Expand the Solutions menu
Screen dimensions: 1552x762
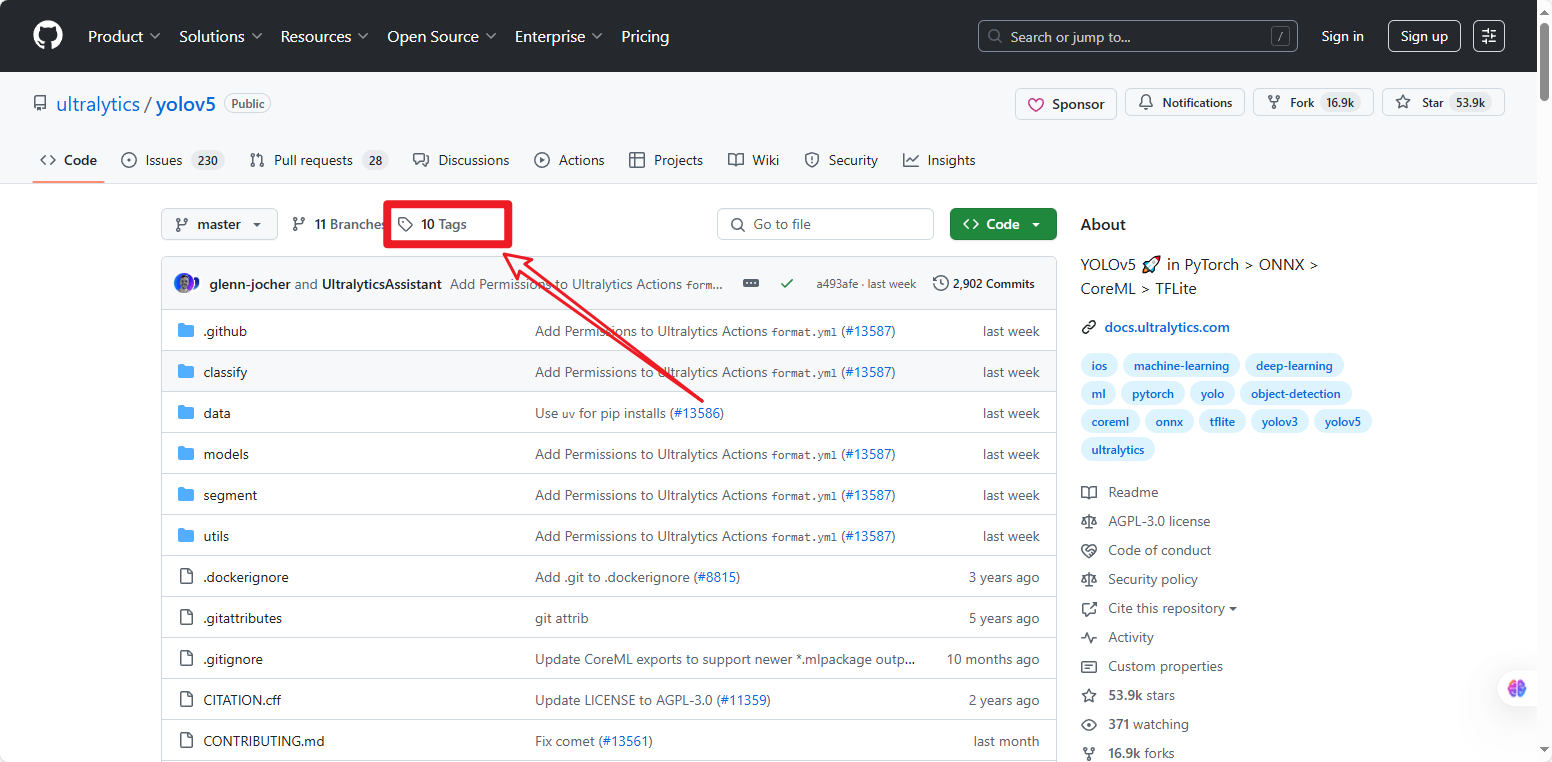coord(220,36)
